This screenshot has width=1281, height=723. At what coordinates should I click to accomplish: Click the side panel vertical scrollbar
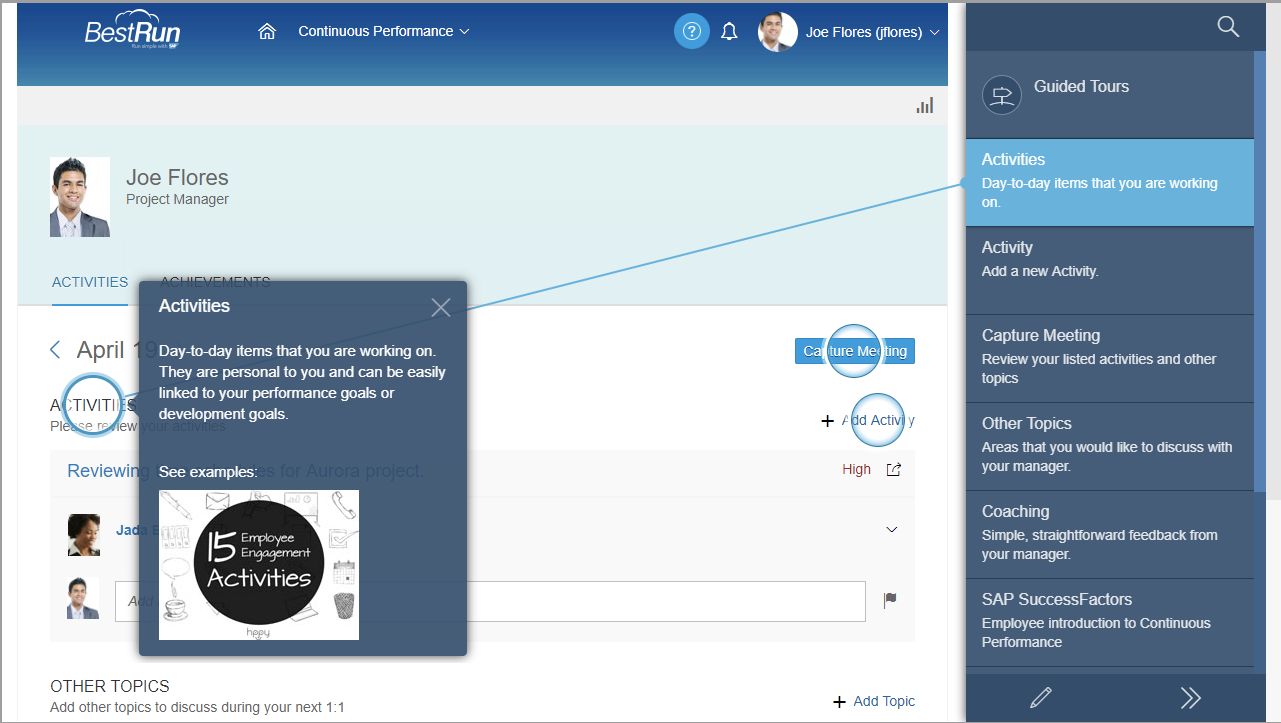[1260, 270]
